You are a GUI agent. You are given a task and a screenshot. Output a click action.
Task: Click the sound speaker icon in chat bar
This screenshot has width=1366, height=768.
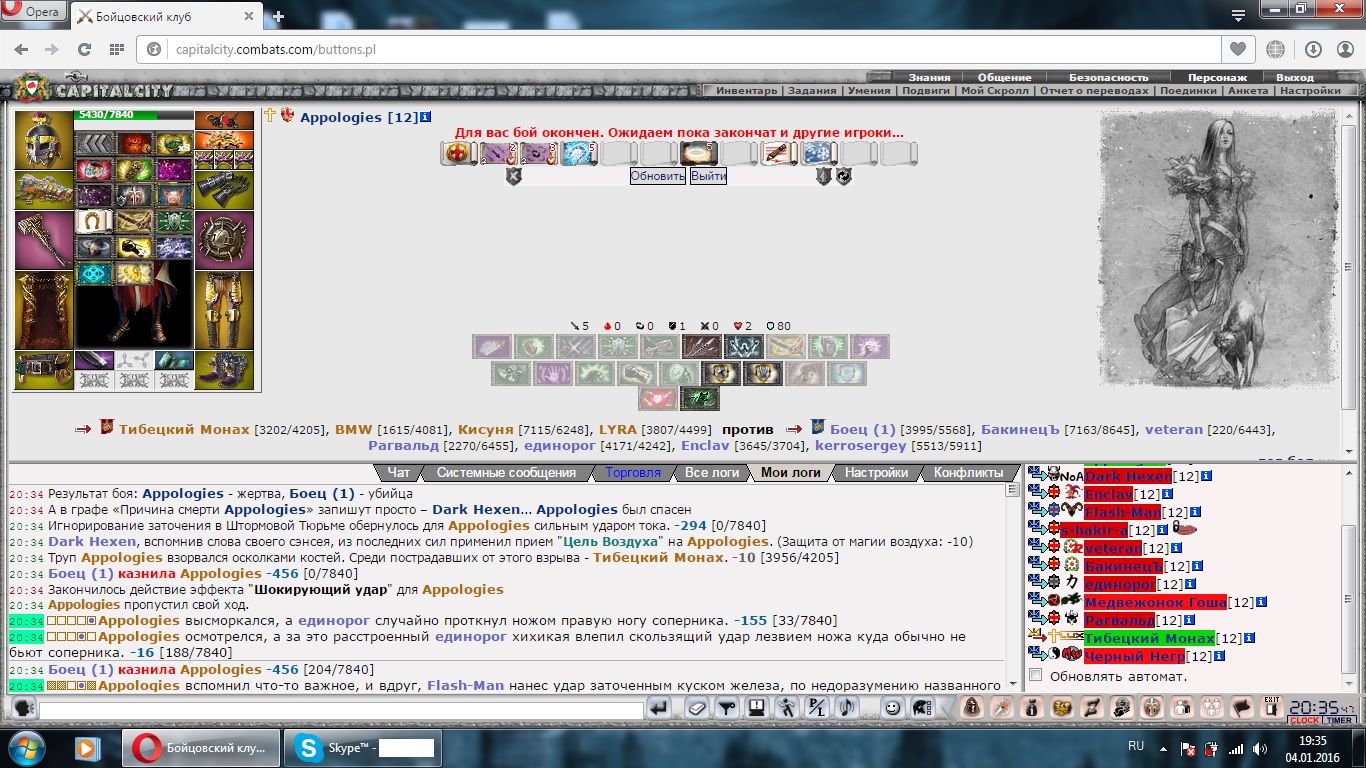(x=848, y=708)
